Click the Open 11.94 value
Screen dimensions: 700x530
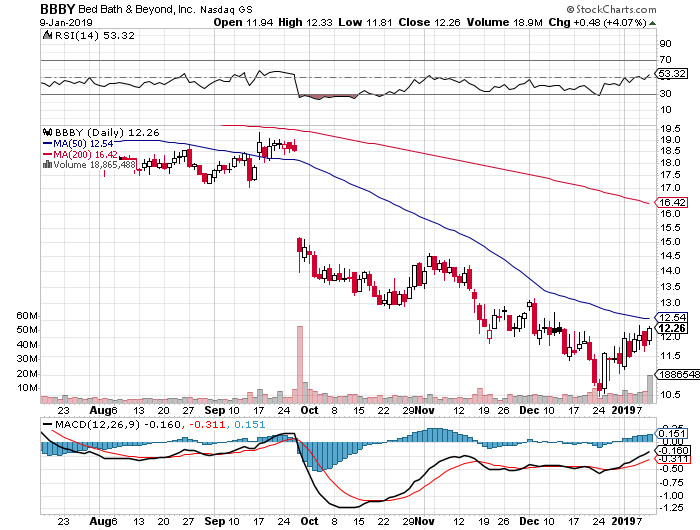(243, 22)
